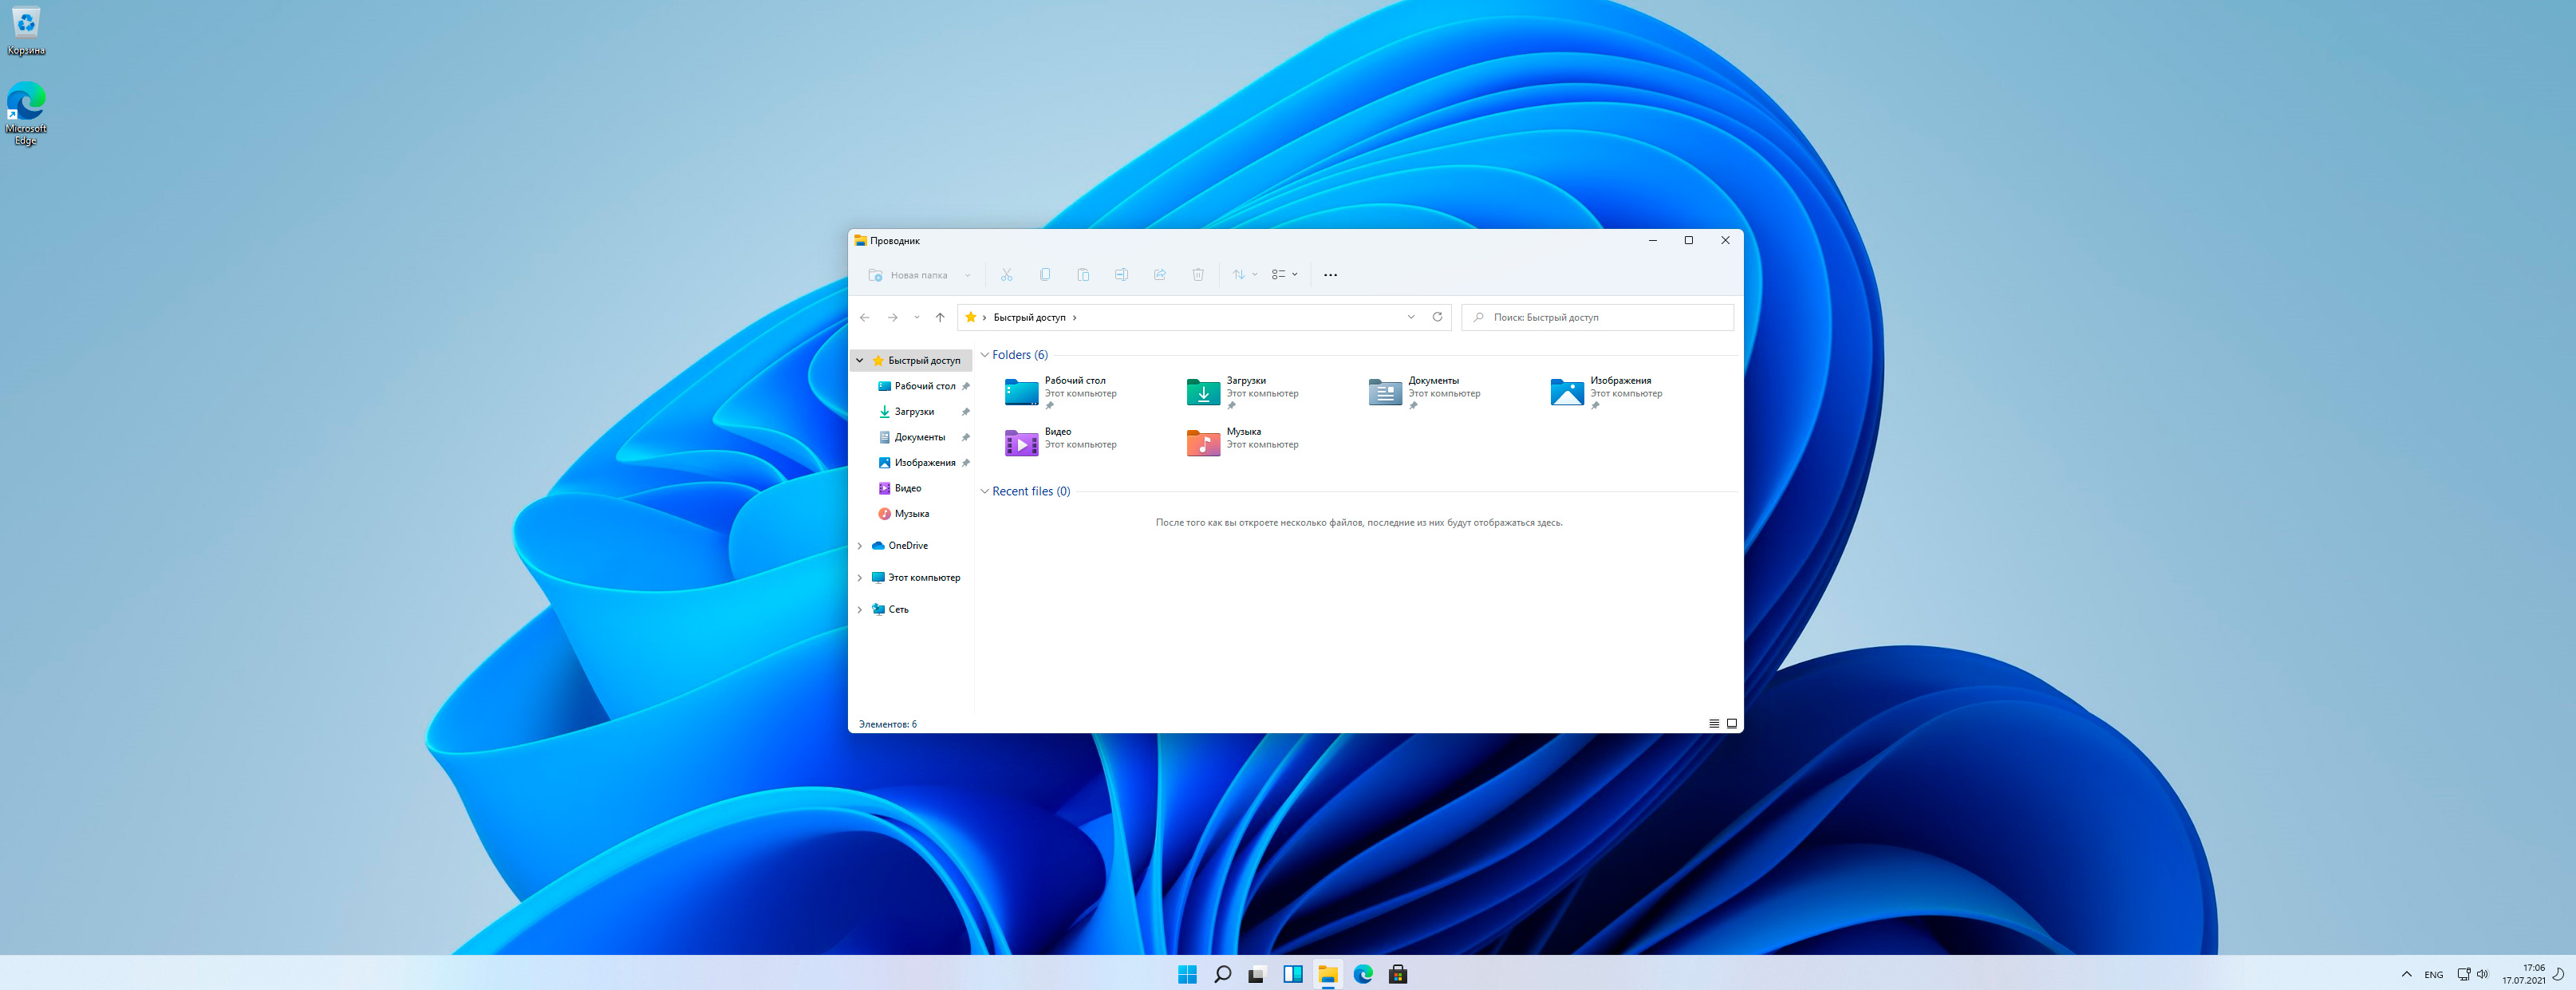
Task: Click the Share icon in toolbar
Action: pyautogui.click(x=1160, y=275)
